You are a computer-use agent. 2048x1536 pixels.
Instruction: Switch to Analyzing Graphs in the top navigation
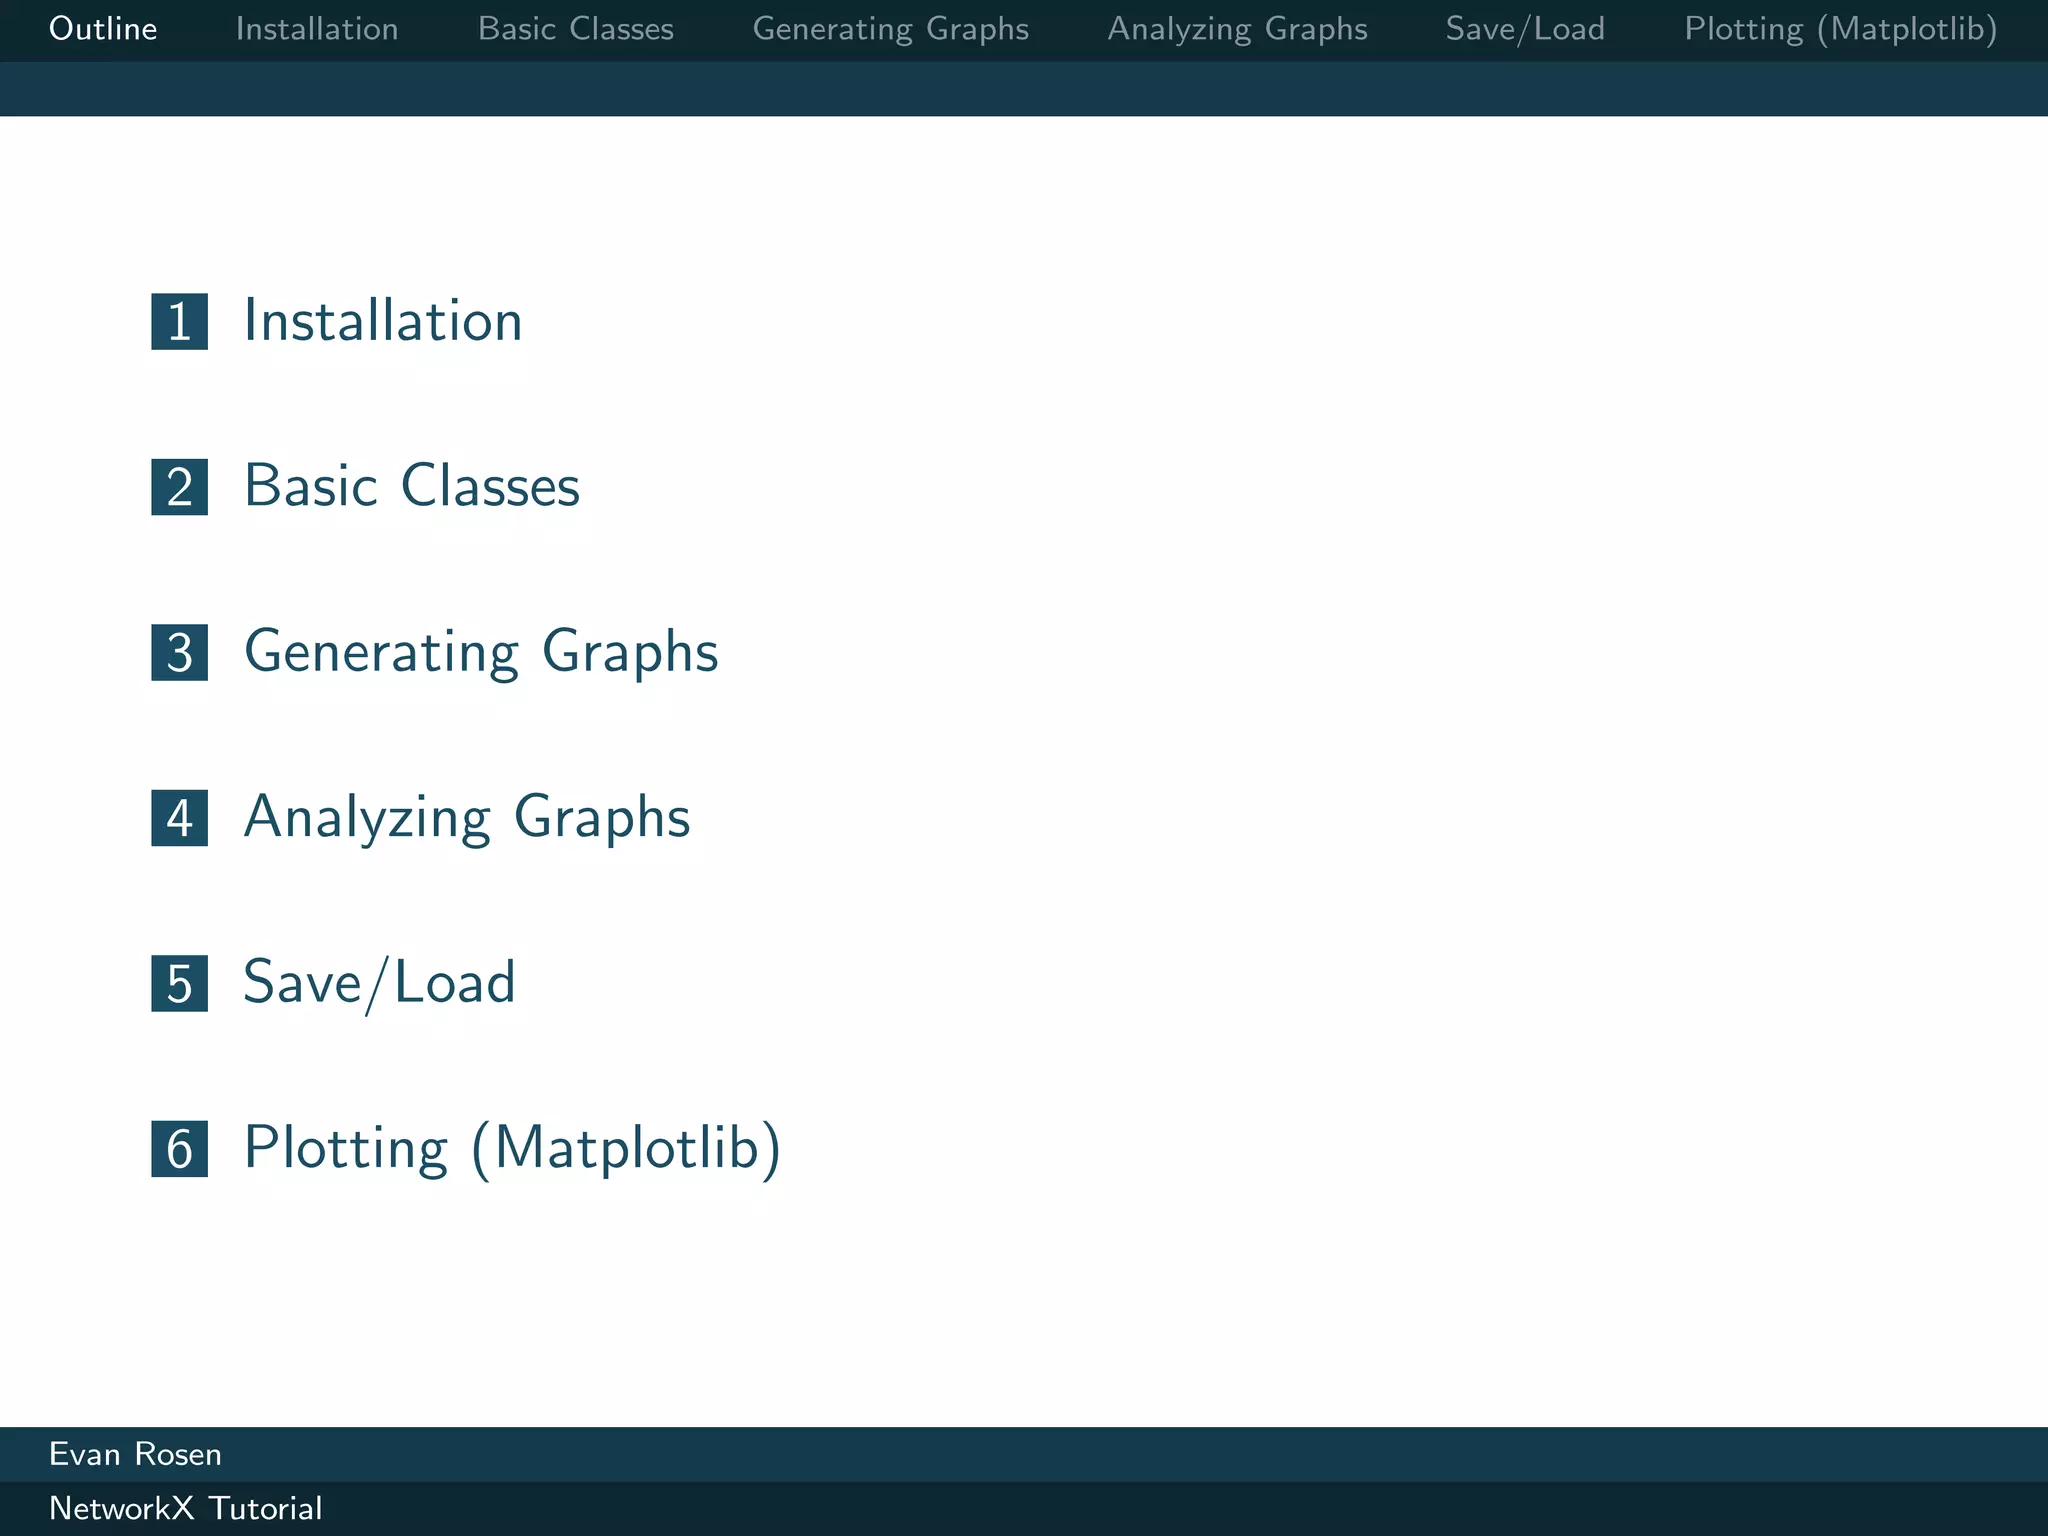pyautogui.click(x=1238, y=30)
